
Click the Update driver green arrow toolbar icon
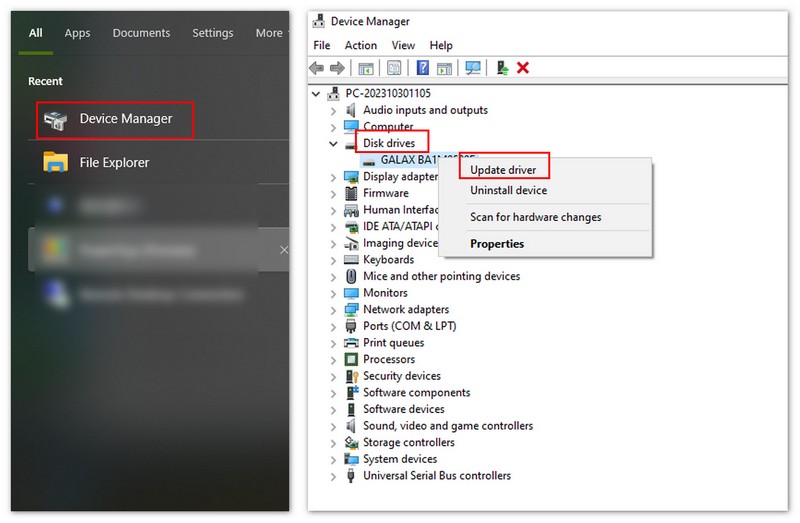pyautogui.click(x=502, y=68)
